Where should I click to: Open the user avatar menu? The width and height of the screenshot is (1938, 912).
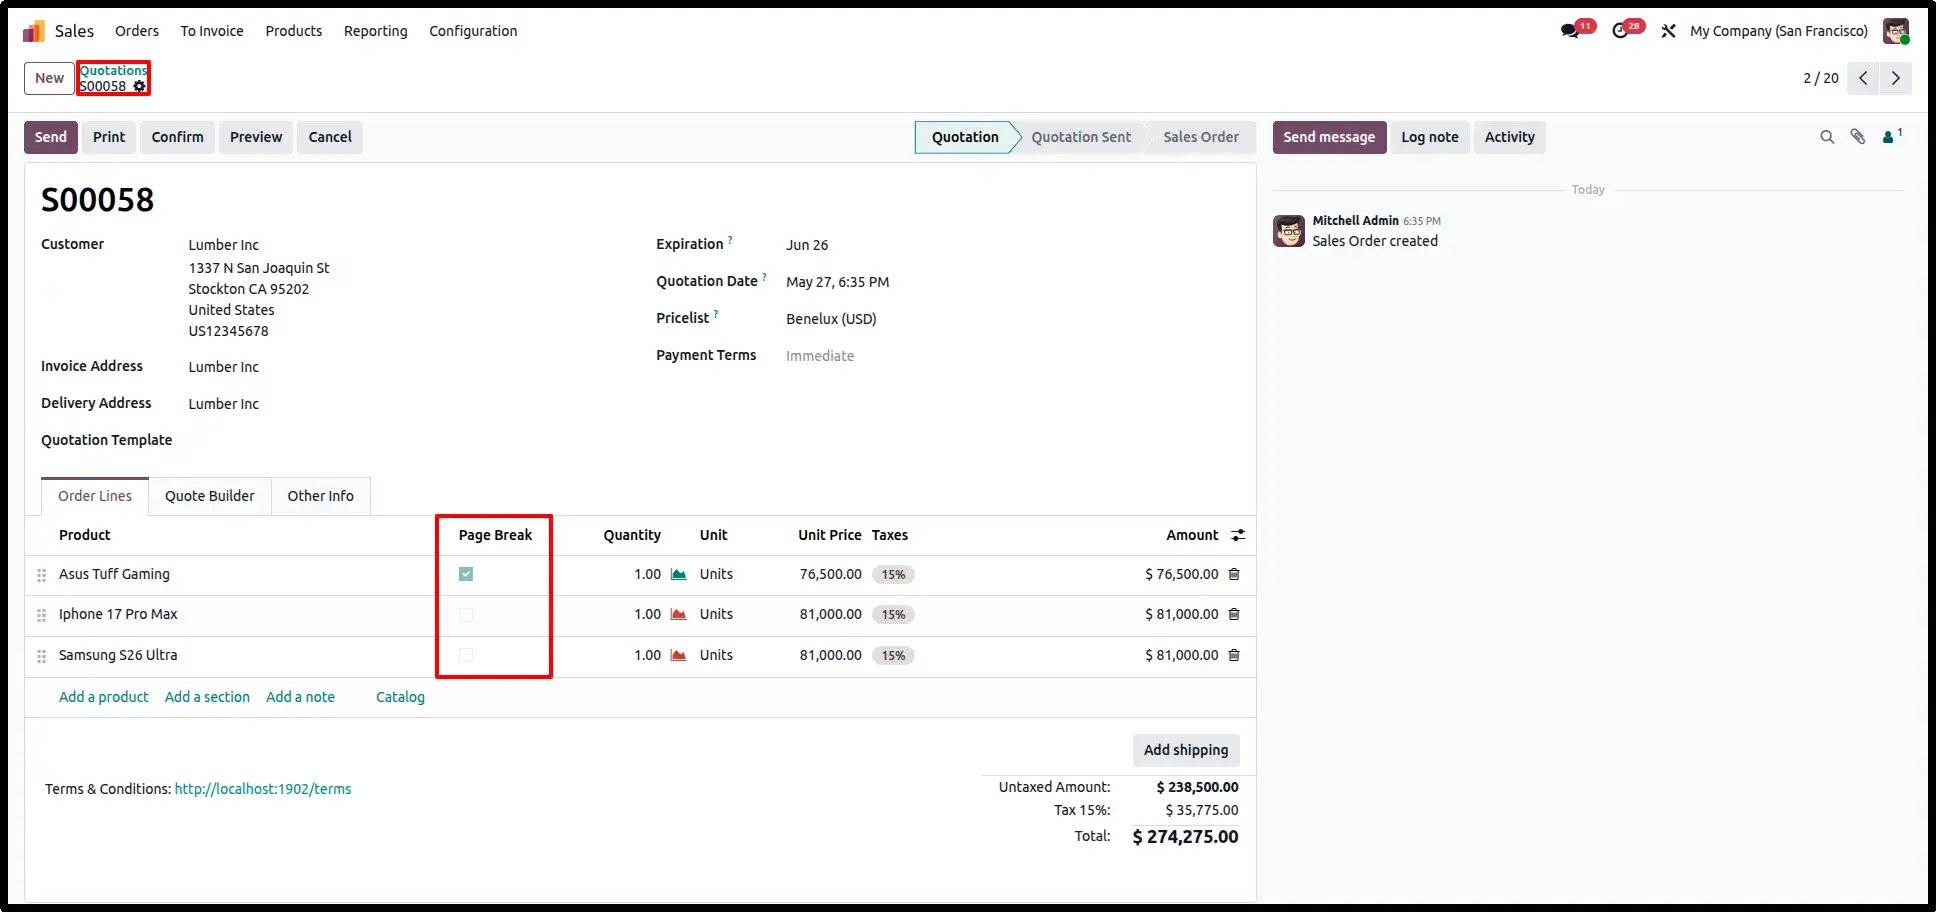click(x=1895, y=31)
